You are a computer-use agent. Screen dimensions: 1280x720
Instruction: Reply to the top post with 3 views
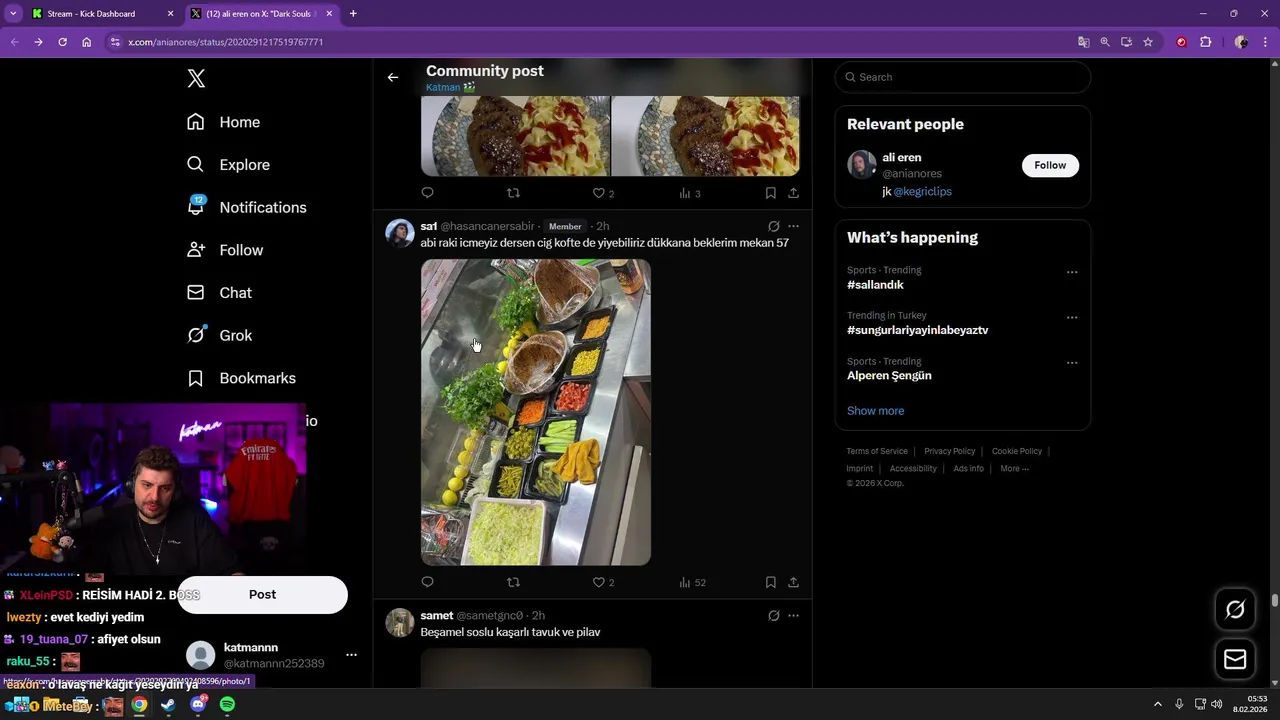tap(427, 193)
